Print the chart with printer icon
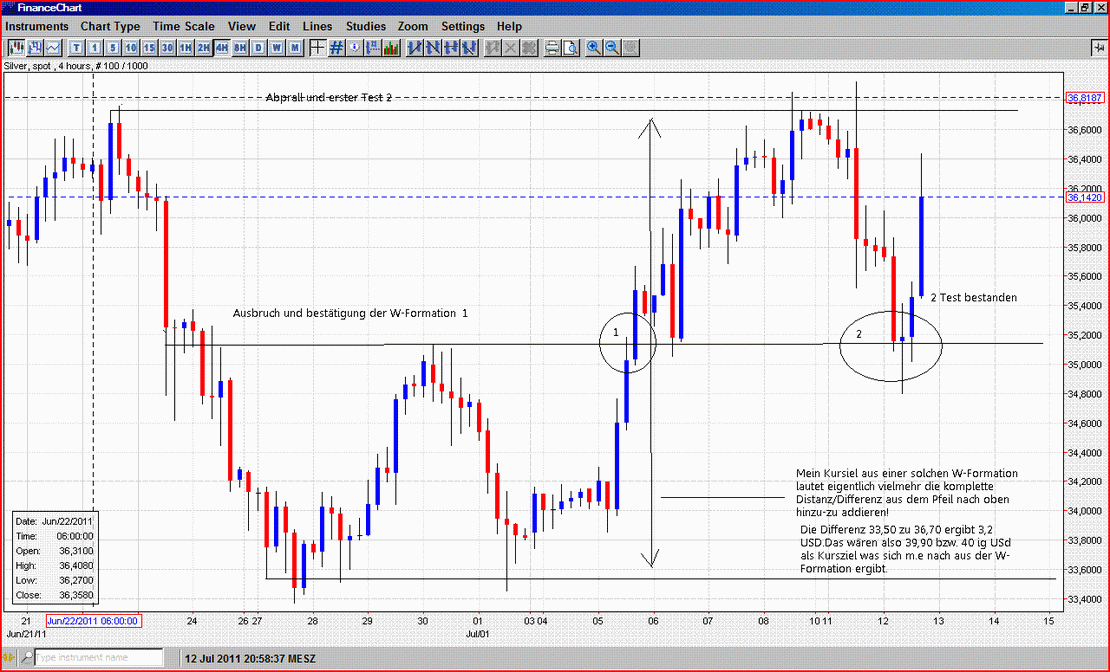This screenshot has height=672, width=1110. click(552, 47)
